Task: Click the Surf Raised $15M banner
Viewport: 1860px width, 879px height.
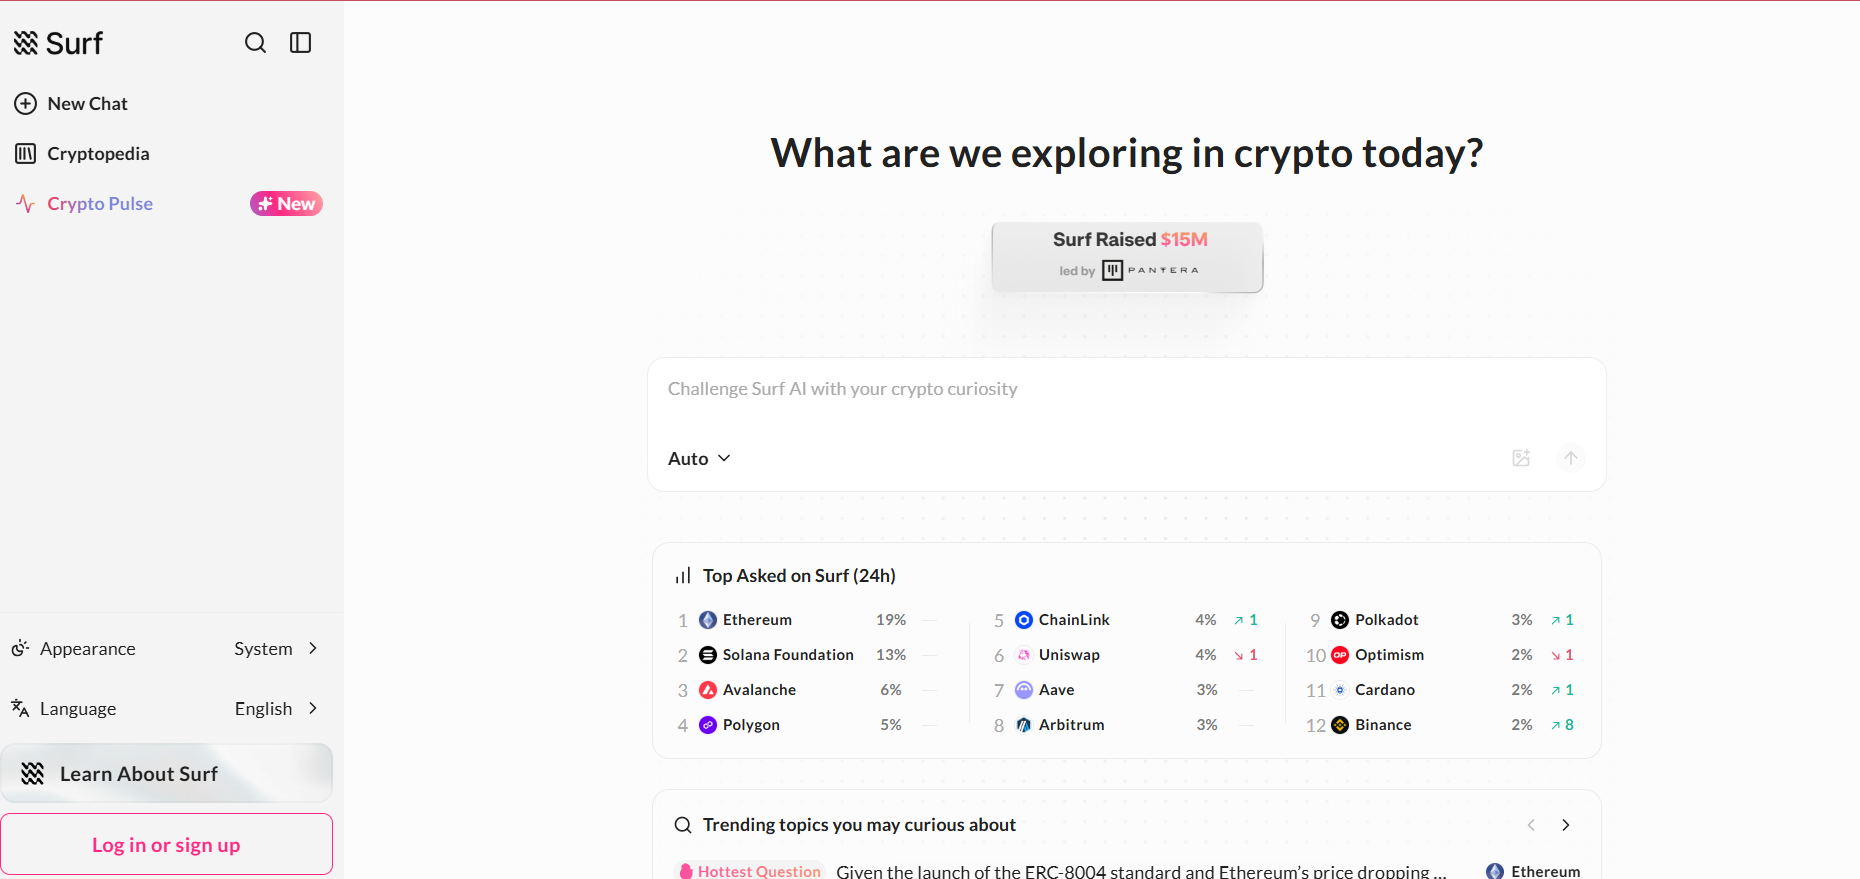Action: (1127, 257)
